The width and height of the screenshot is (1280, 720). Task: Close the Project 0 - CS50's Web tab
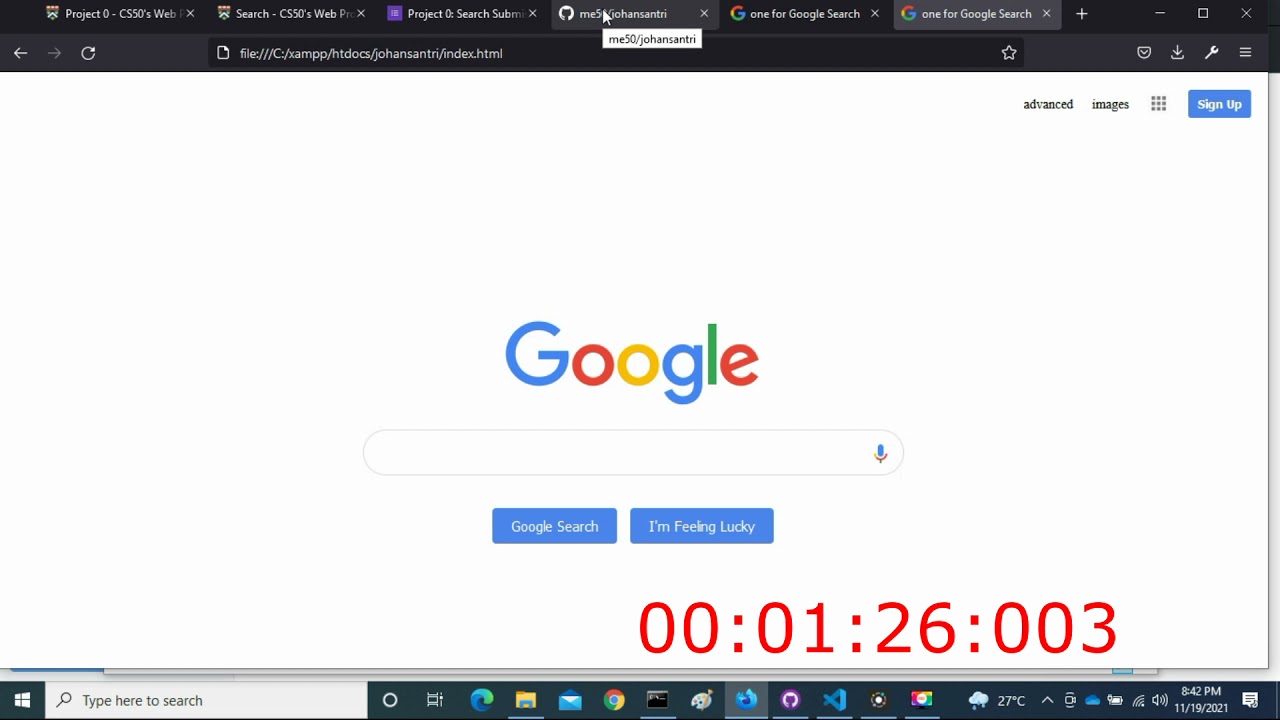point(190,14)
